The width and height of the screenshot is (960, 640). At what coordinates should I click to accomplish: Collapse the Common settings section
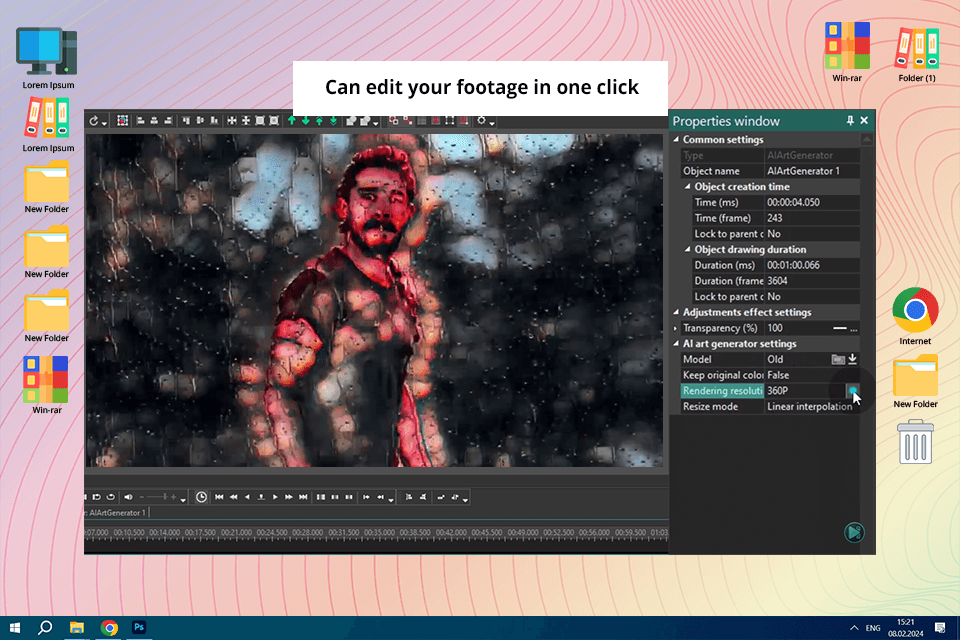(x=677, y=140)
